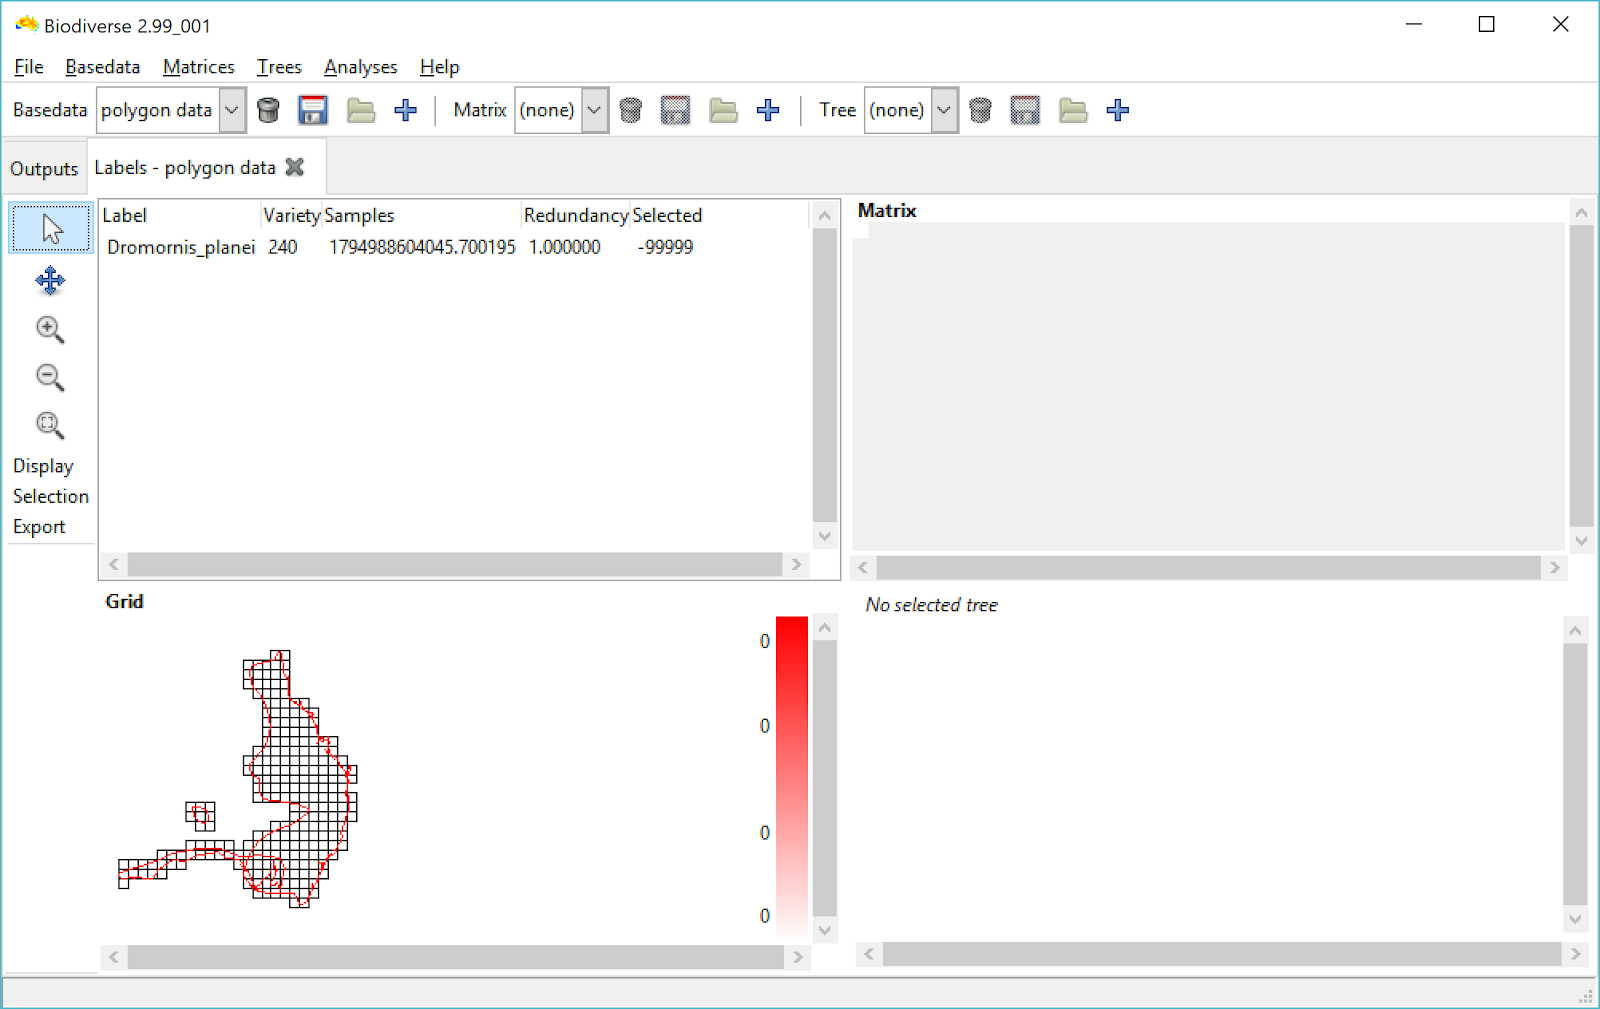Add a new matrix
Viewport: 1600px width, 1009px height.
pos(768,110)
